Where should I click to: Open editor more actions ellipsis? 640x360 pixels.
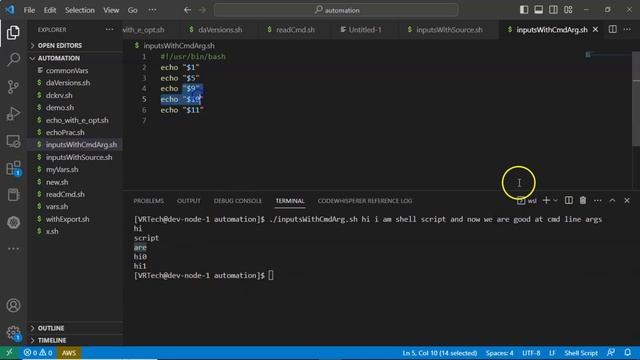pos(627,29)
